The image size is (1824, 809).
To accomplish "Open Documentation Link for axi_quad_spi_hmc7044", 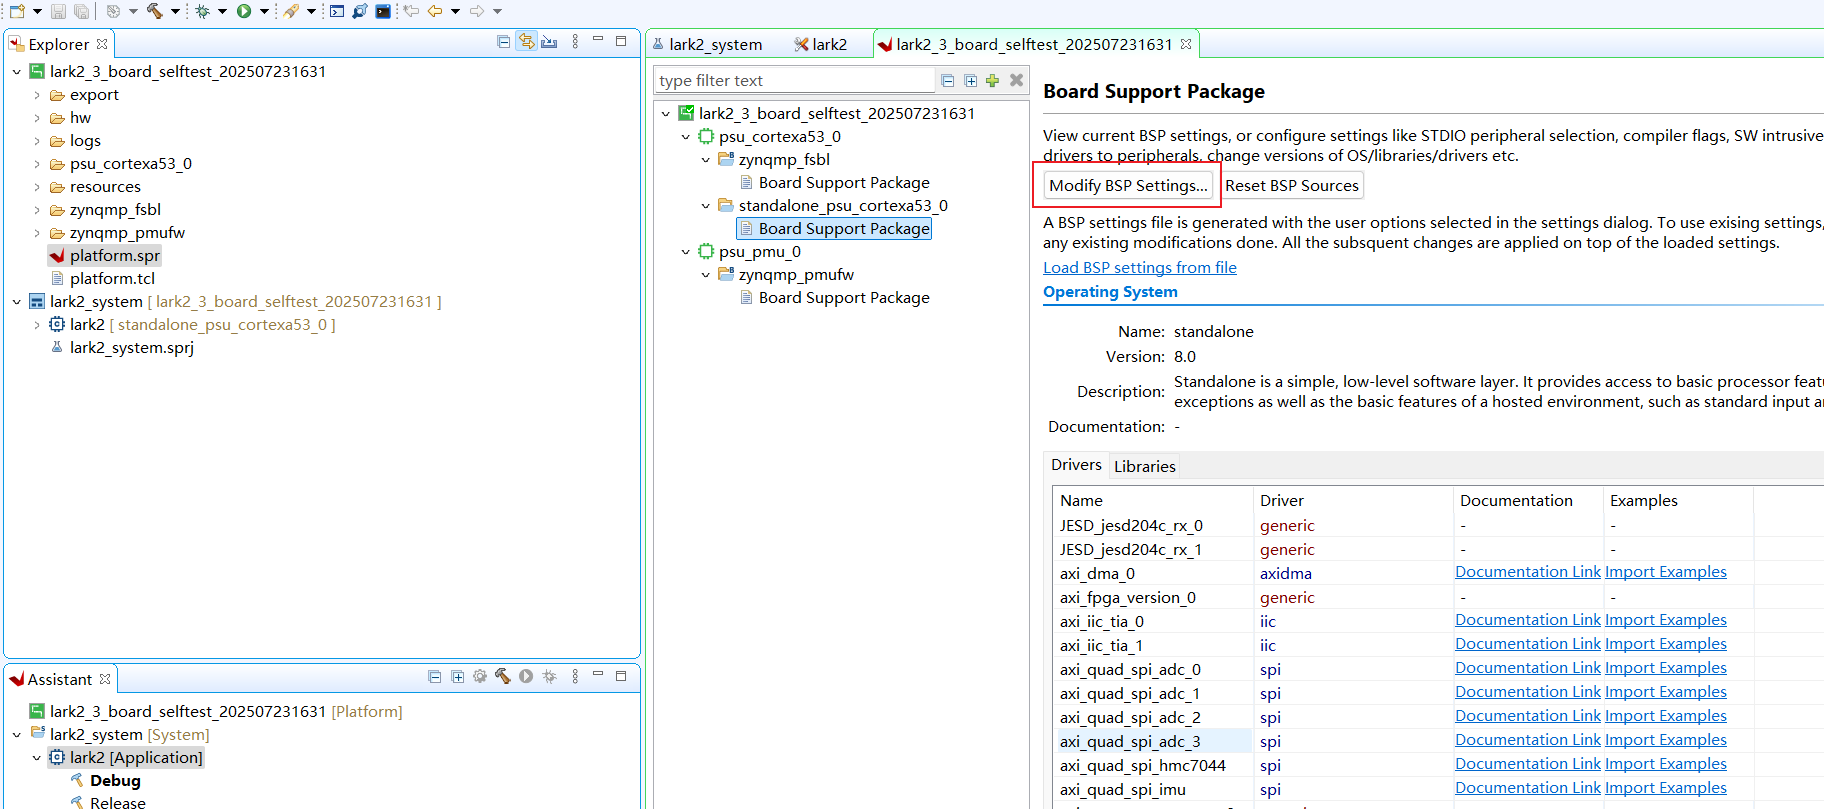I will point(1528,764).
